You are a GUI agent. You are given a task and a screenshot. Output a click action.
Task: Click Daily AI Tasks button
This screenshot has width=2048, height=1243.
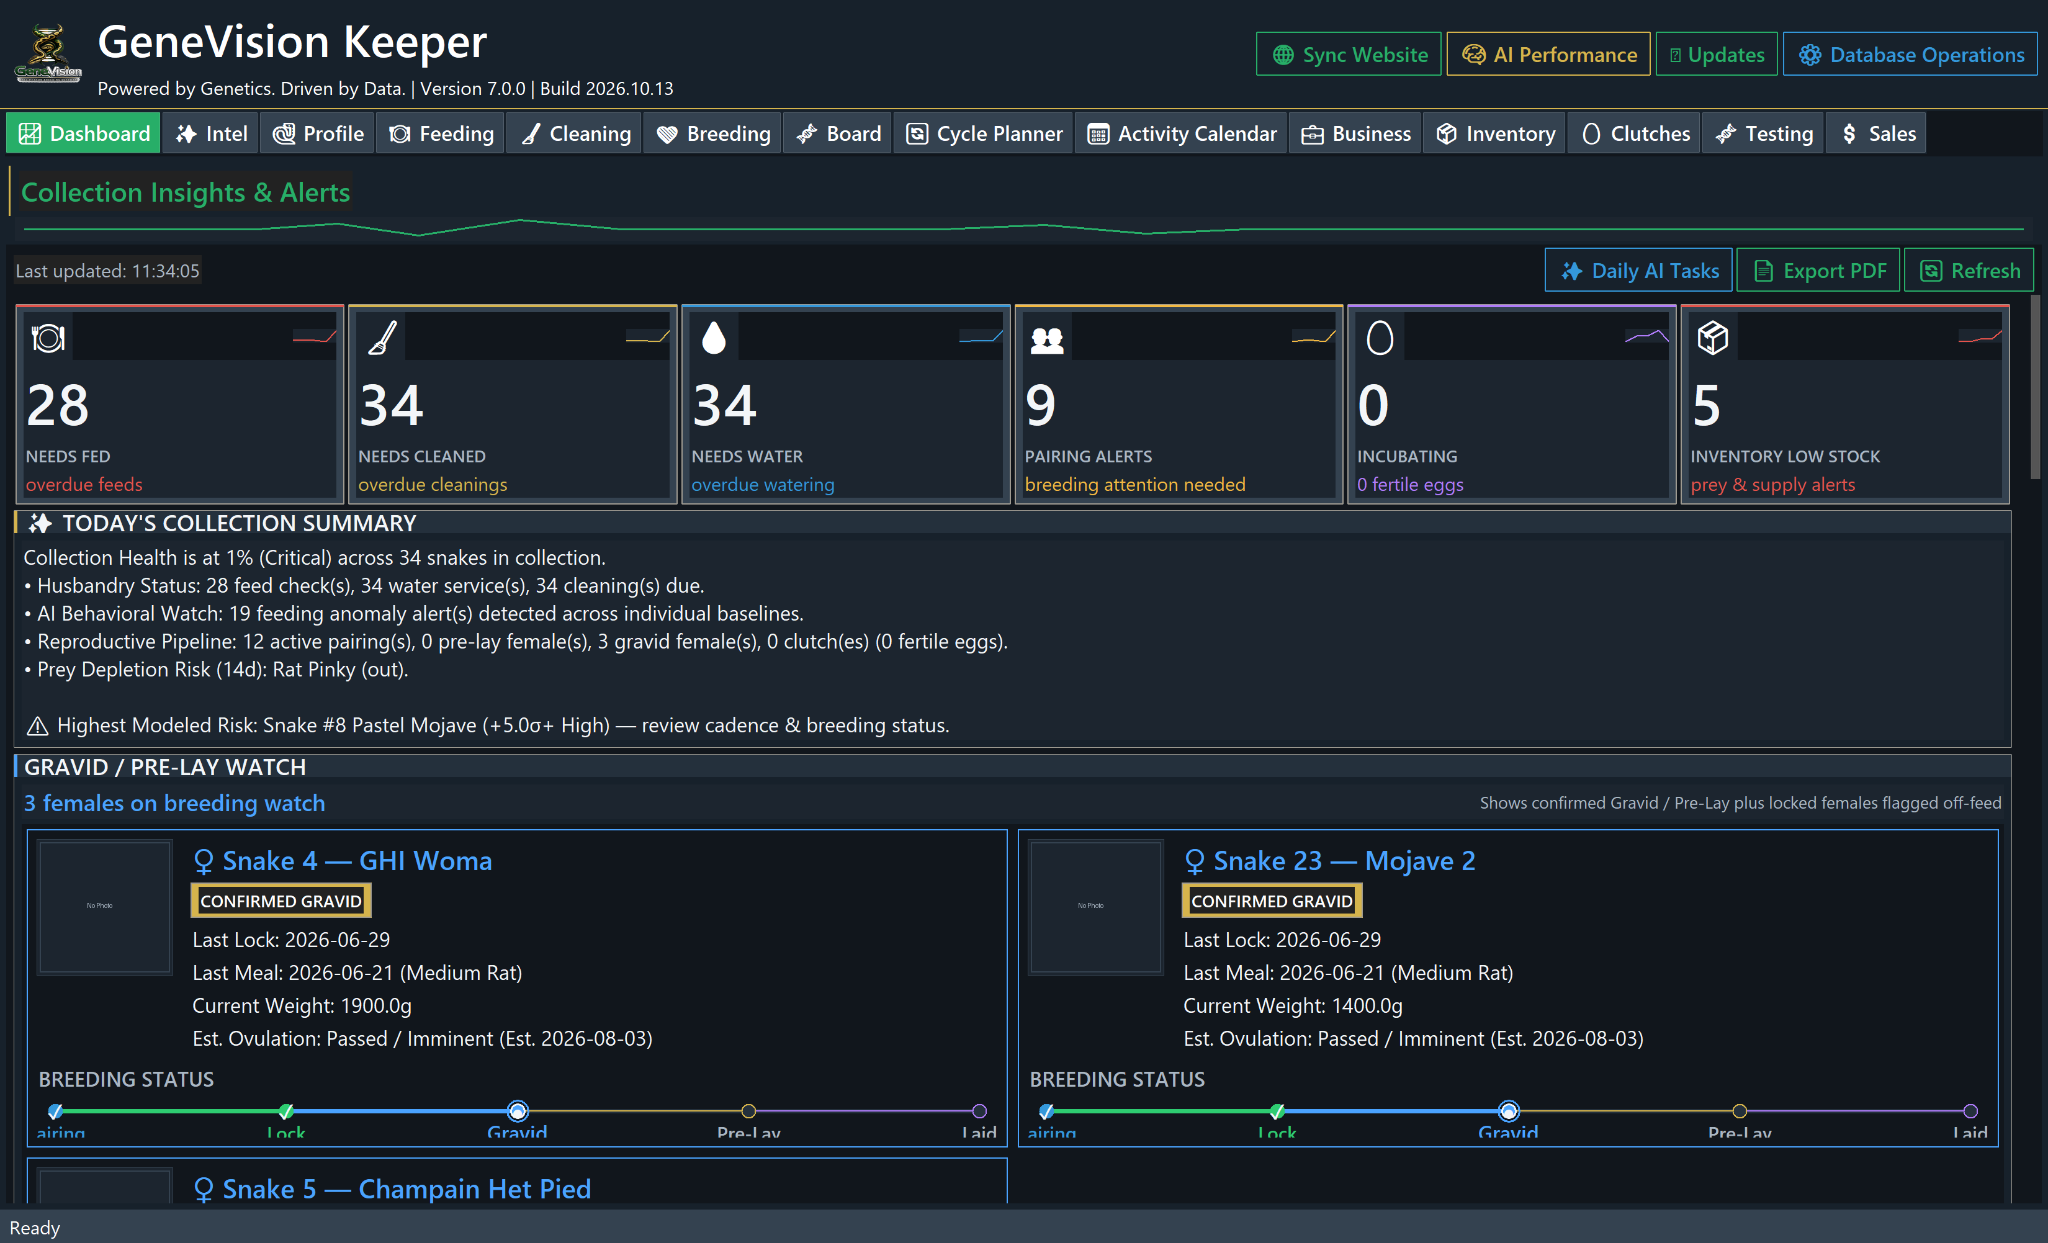(1639, 271)
